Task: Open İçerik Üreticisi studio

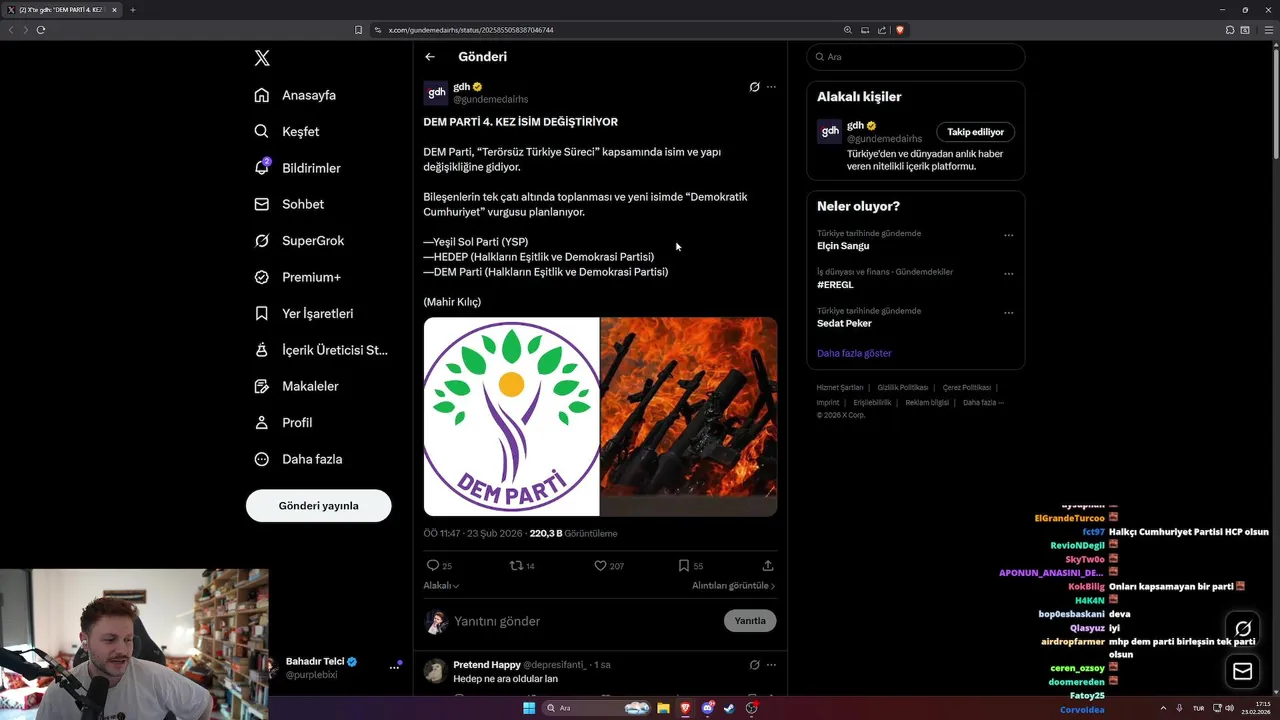Action: click(x=321, y=350)
